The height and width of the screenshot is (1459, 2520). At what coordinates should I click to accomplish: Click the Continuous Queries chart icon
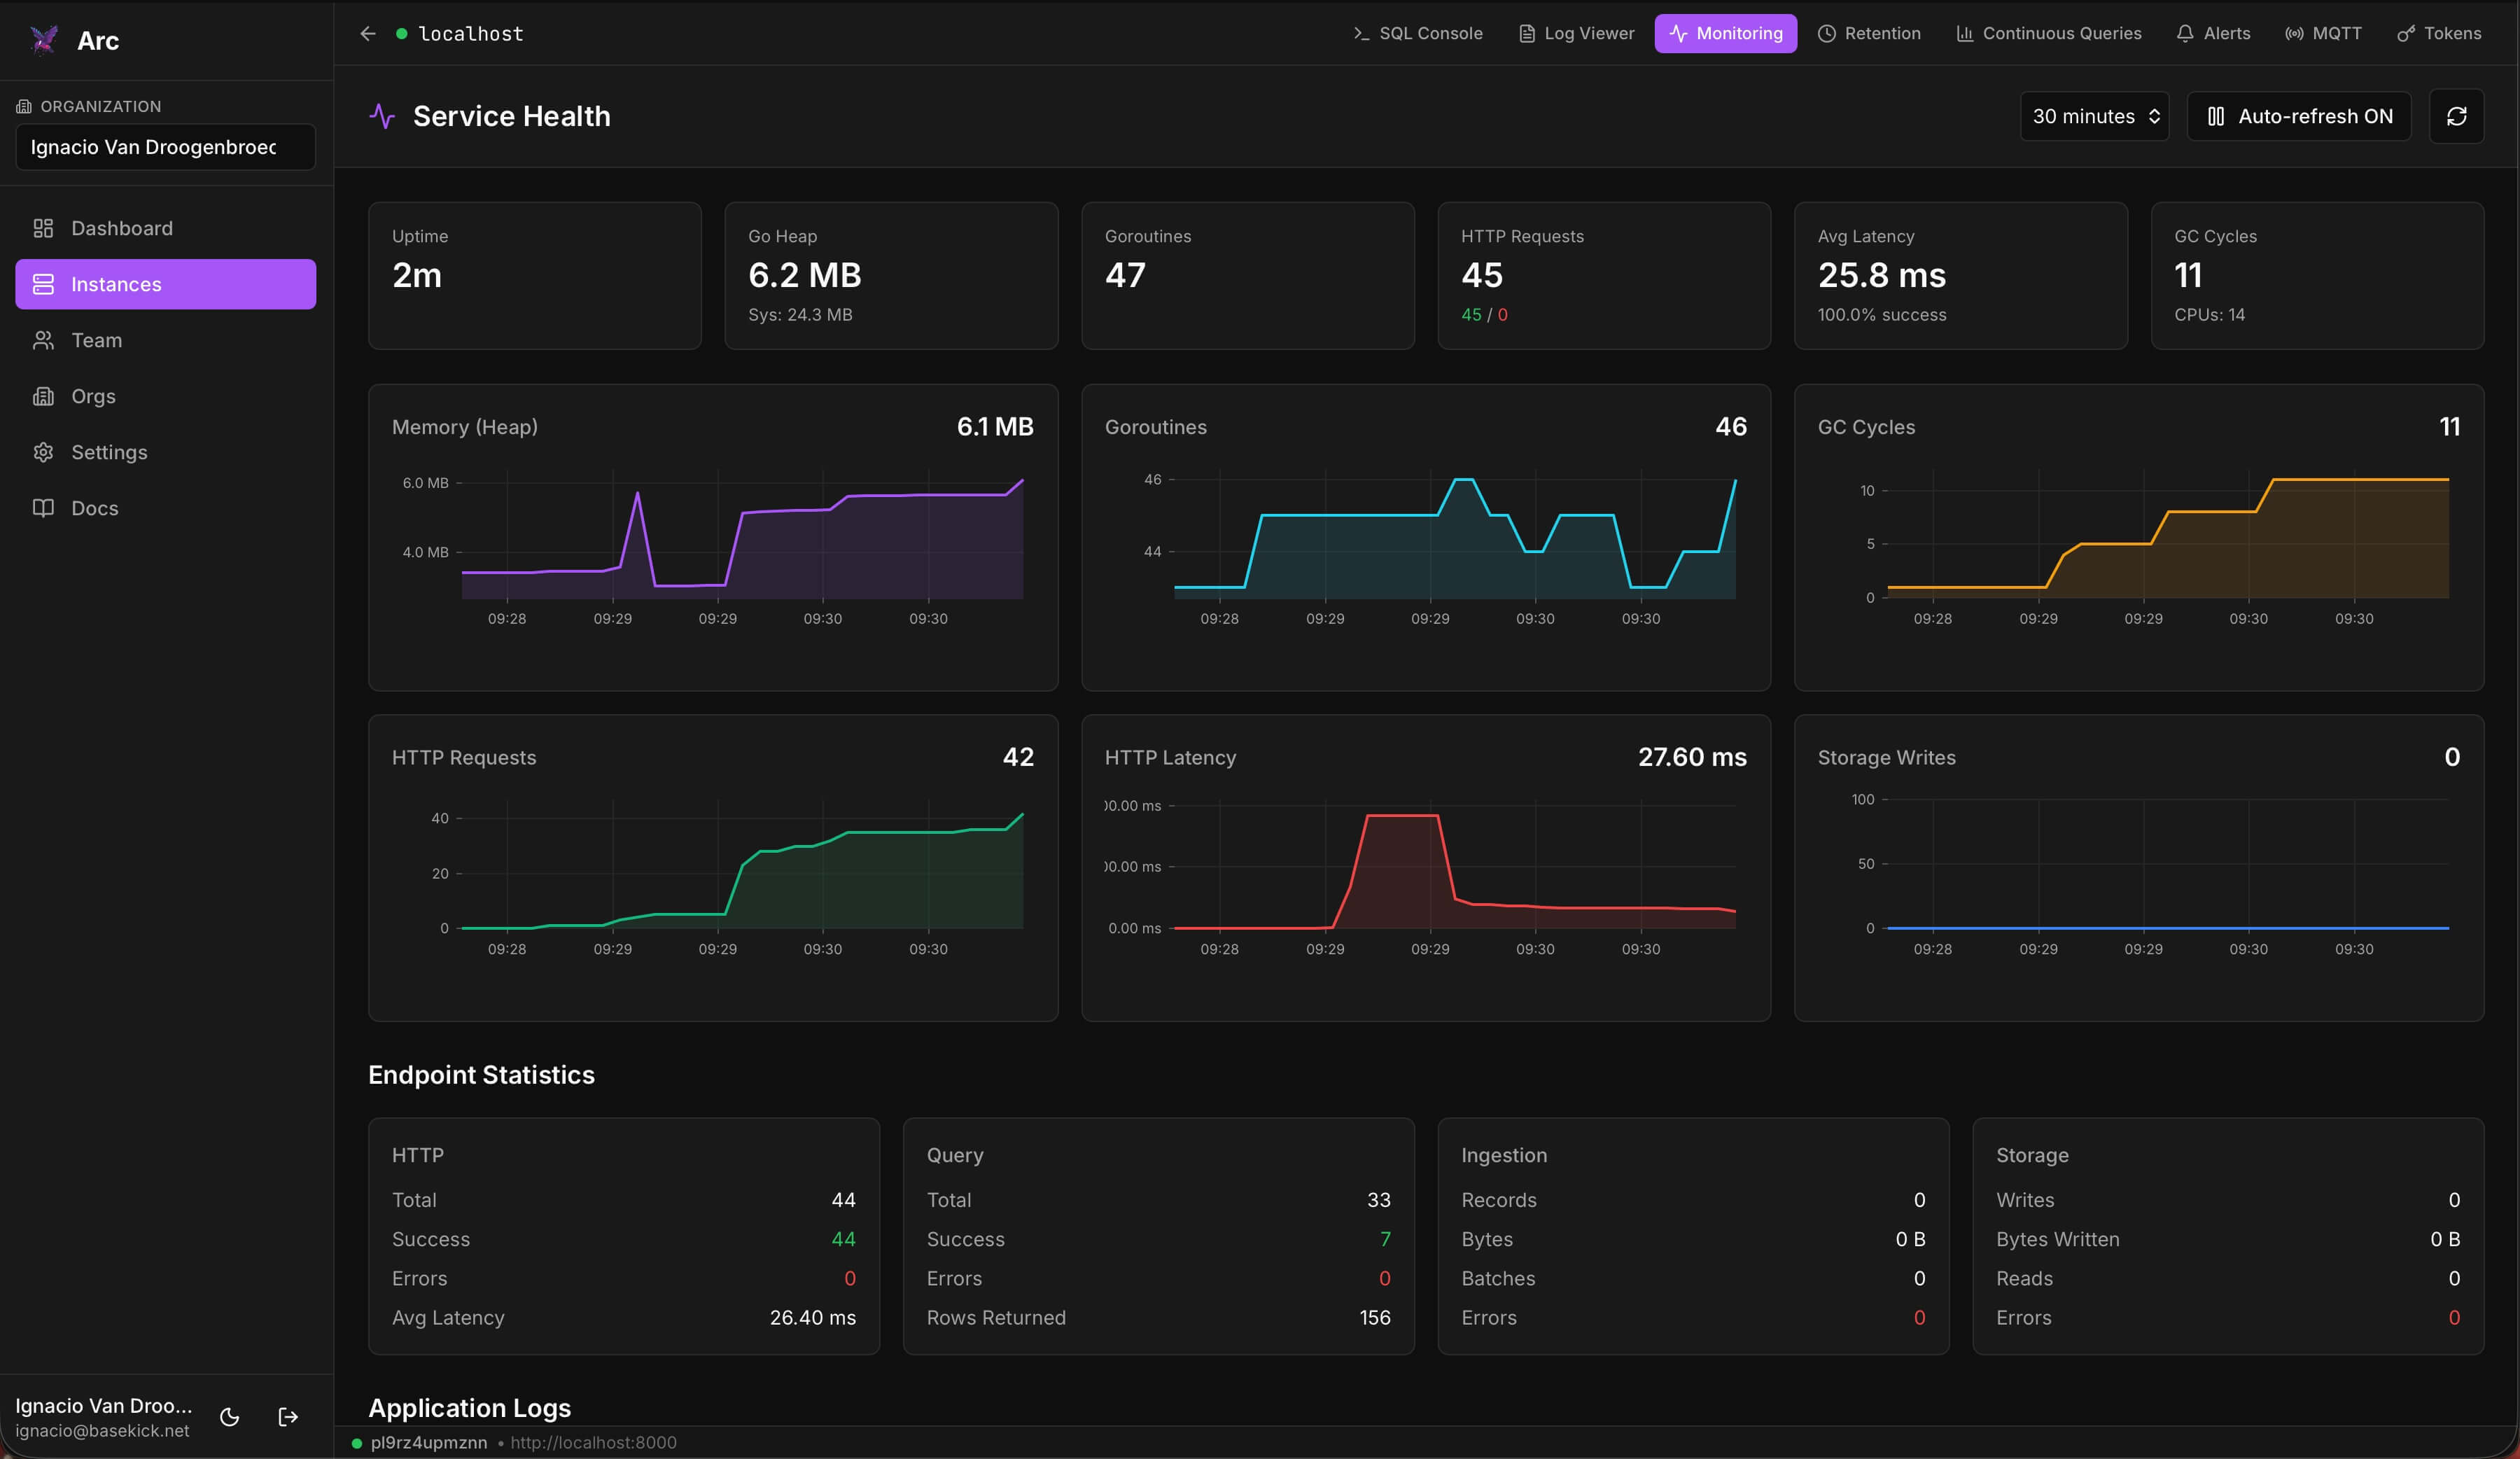[x=1965, y=34]
